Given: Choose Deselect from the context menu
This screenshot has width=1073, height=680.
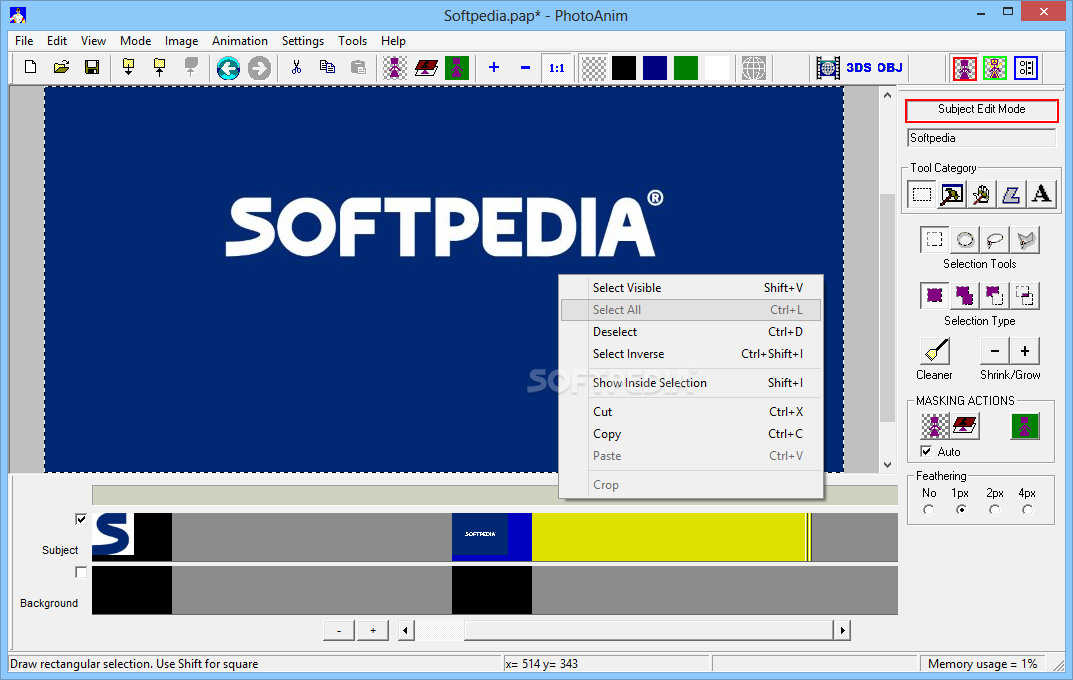Looking at the screenshot, I should click(691, 332).
